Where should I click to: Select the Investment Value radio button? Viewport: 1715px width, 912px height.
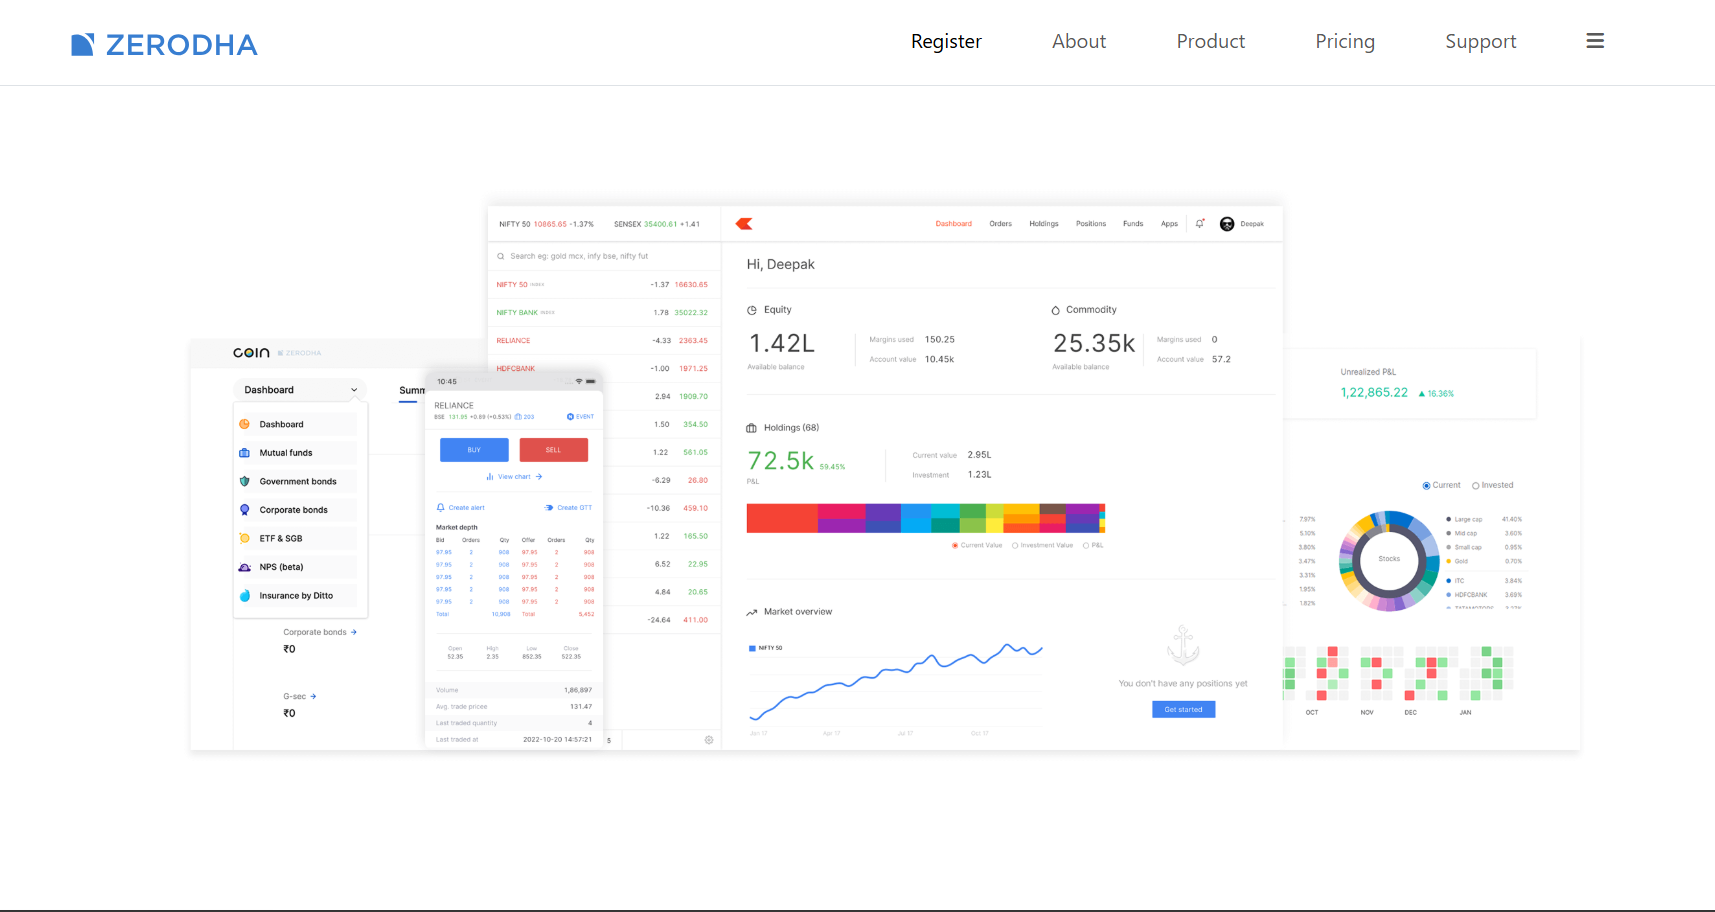pos(1015,545)
